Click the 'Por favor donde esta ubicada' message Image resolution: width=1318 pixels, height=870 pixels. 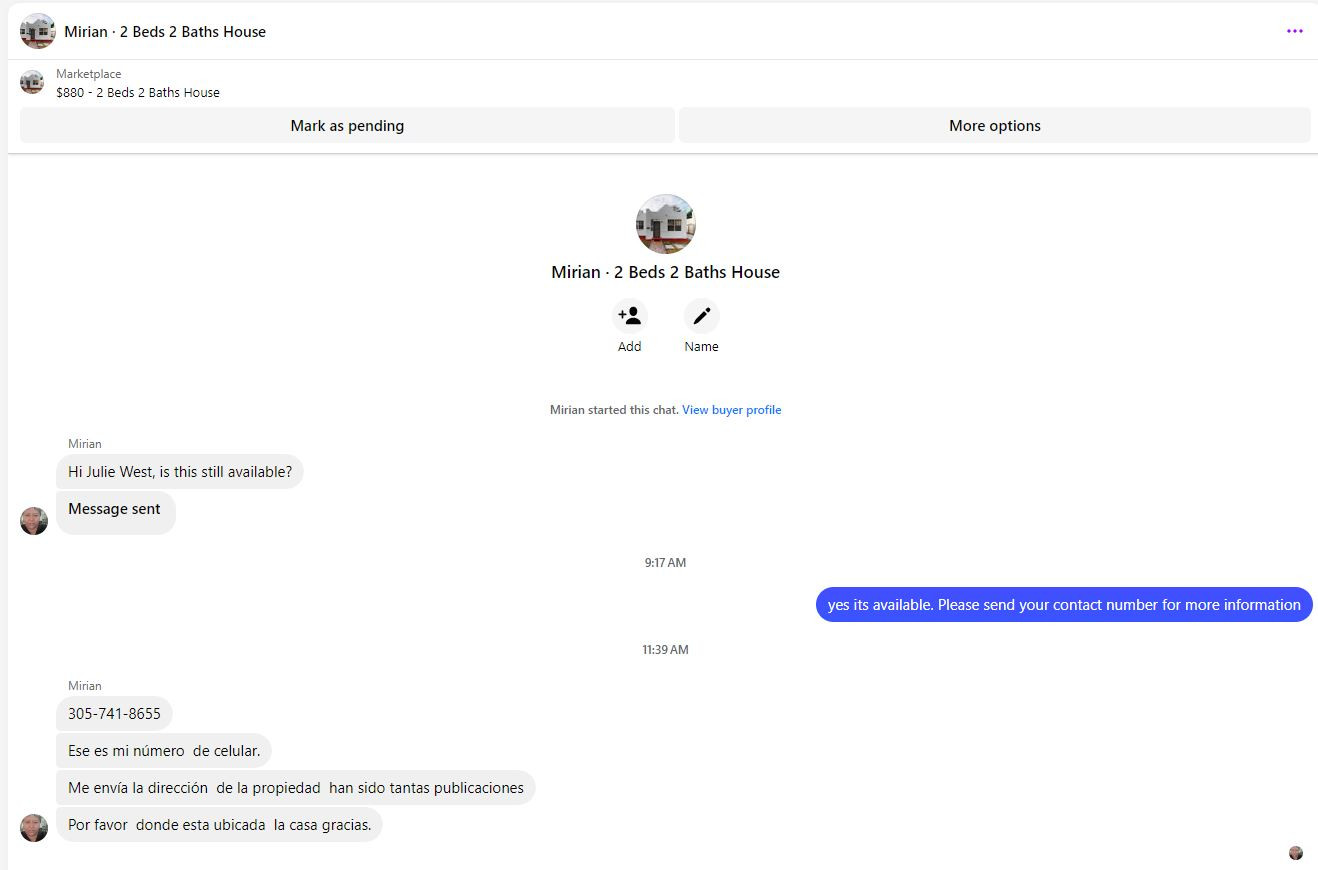[x=219, y=825]
